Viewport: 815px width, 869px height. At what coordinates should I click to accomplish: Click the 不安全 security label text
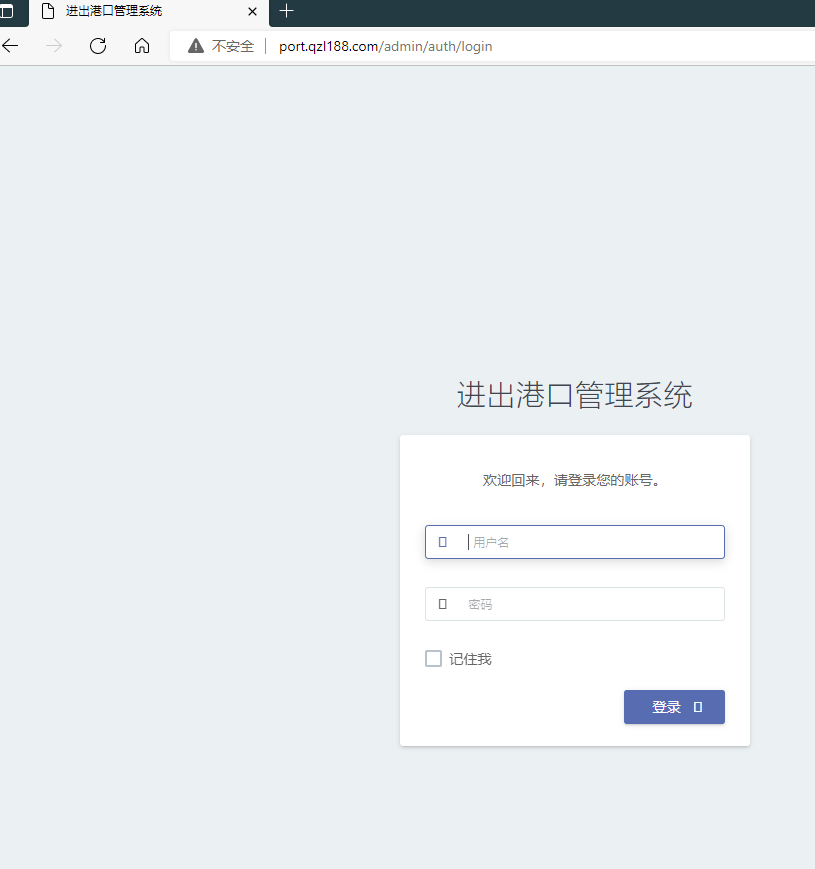tap(228, 45)
